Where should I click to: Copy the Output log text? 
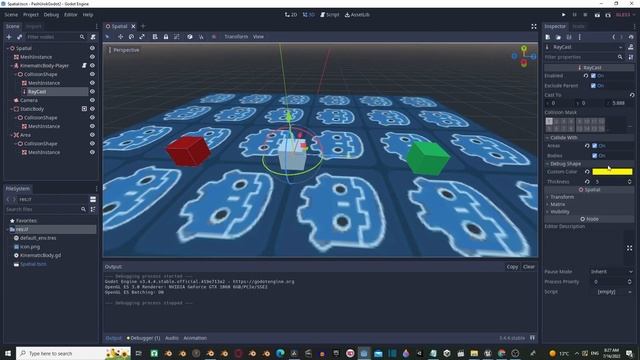pos(512,267)
